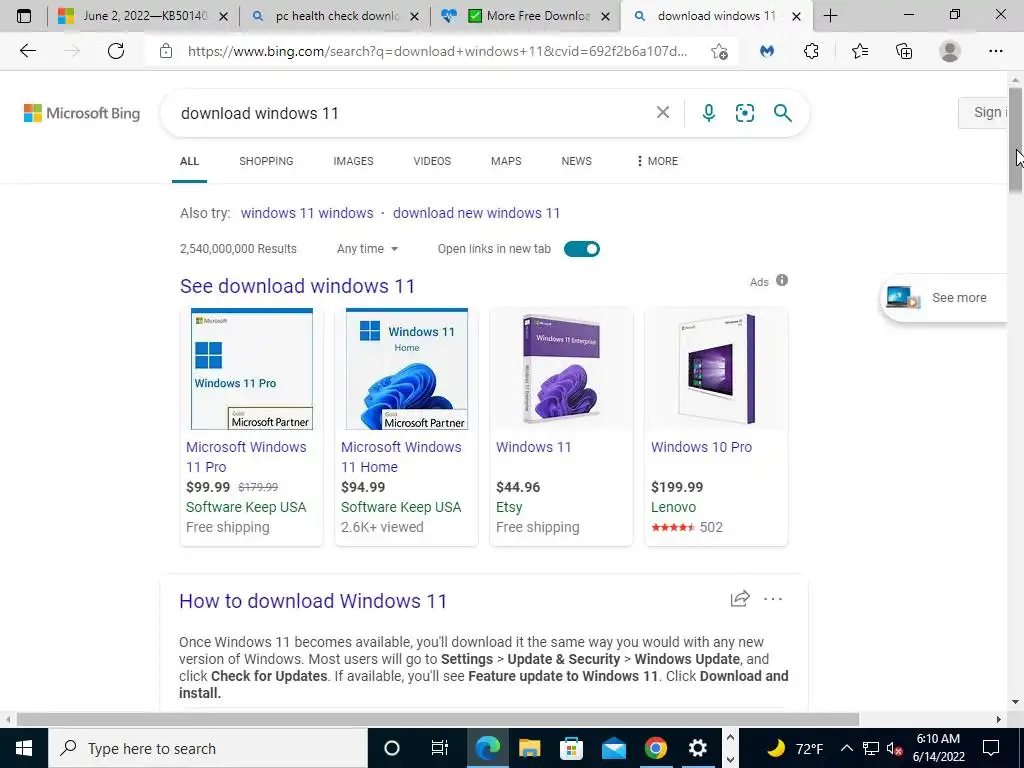Show hidden system tray icons
Viewport: 1024px width, 768px height.
tap(846, 748)
